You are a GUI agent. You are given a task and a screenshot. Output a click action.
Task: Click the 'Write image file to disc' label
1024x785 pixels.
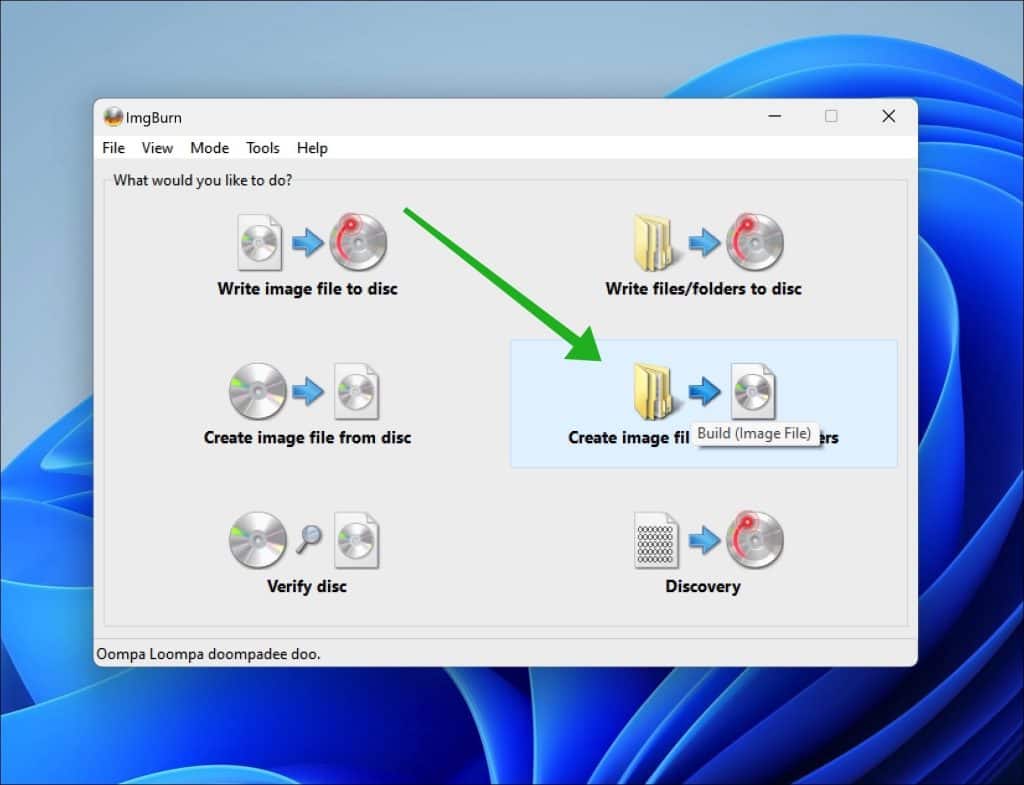tap(308, 289)
